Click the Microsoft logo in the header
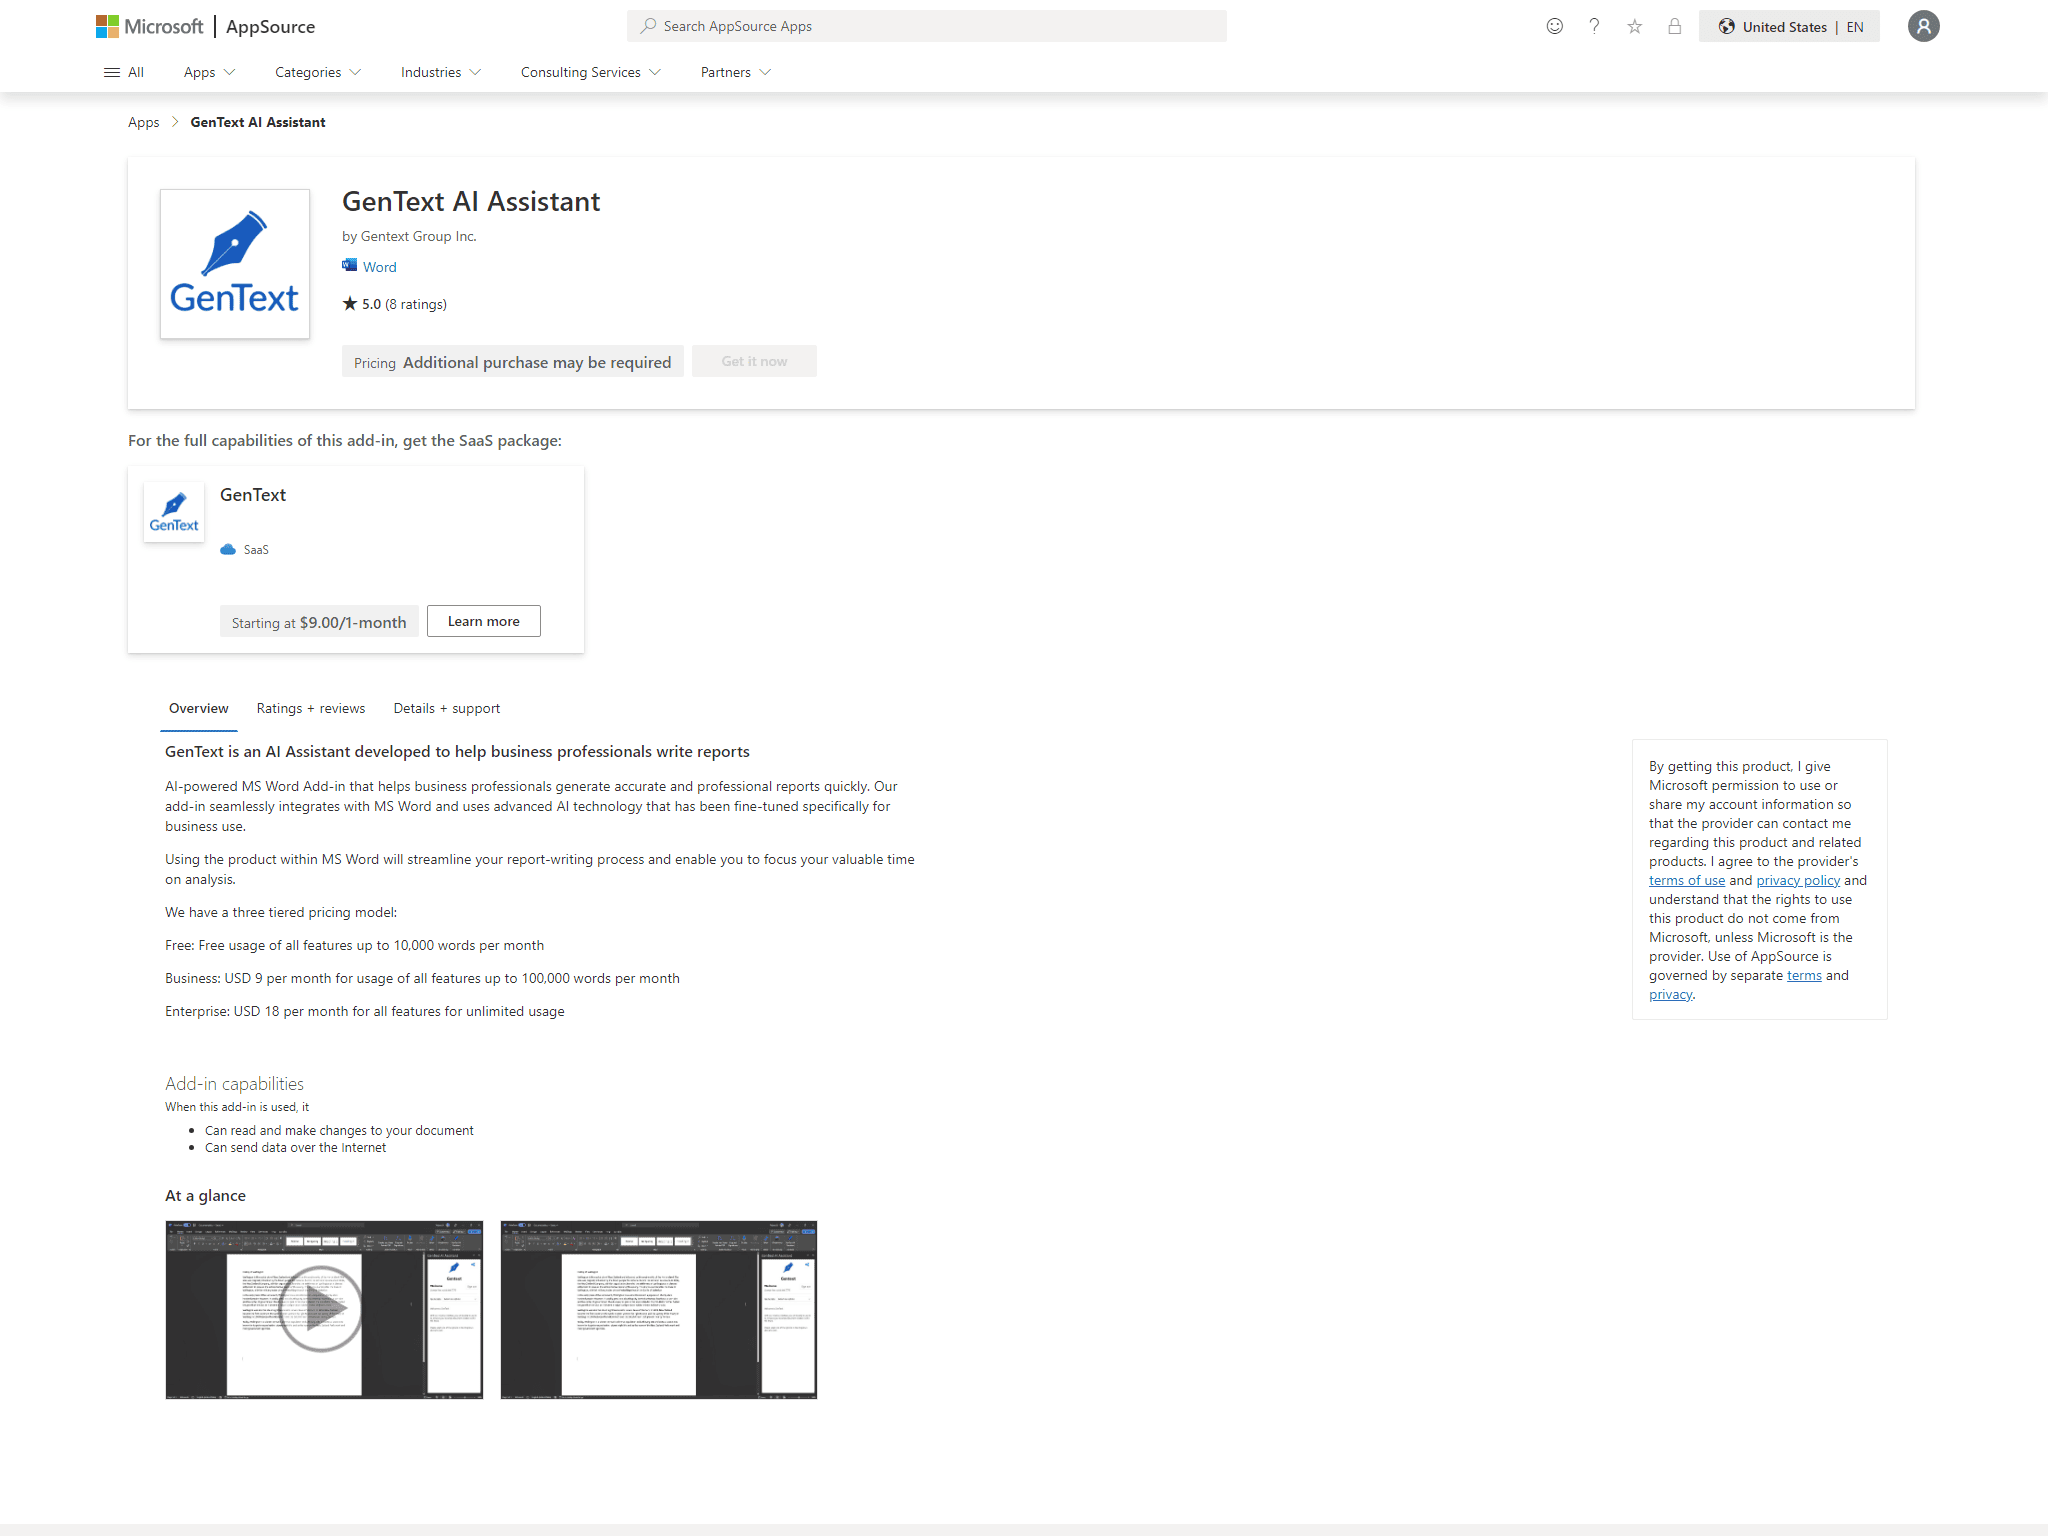 (149, 26)
